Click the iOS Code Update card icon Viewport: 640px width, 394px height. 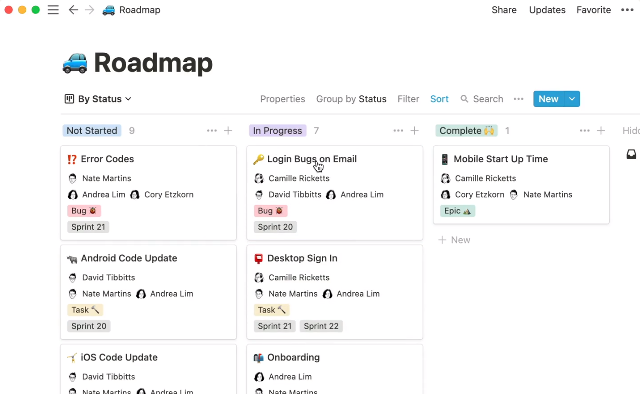pyautogui.click(x=72, y=358)
